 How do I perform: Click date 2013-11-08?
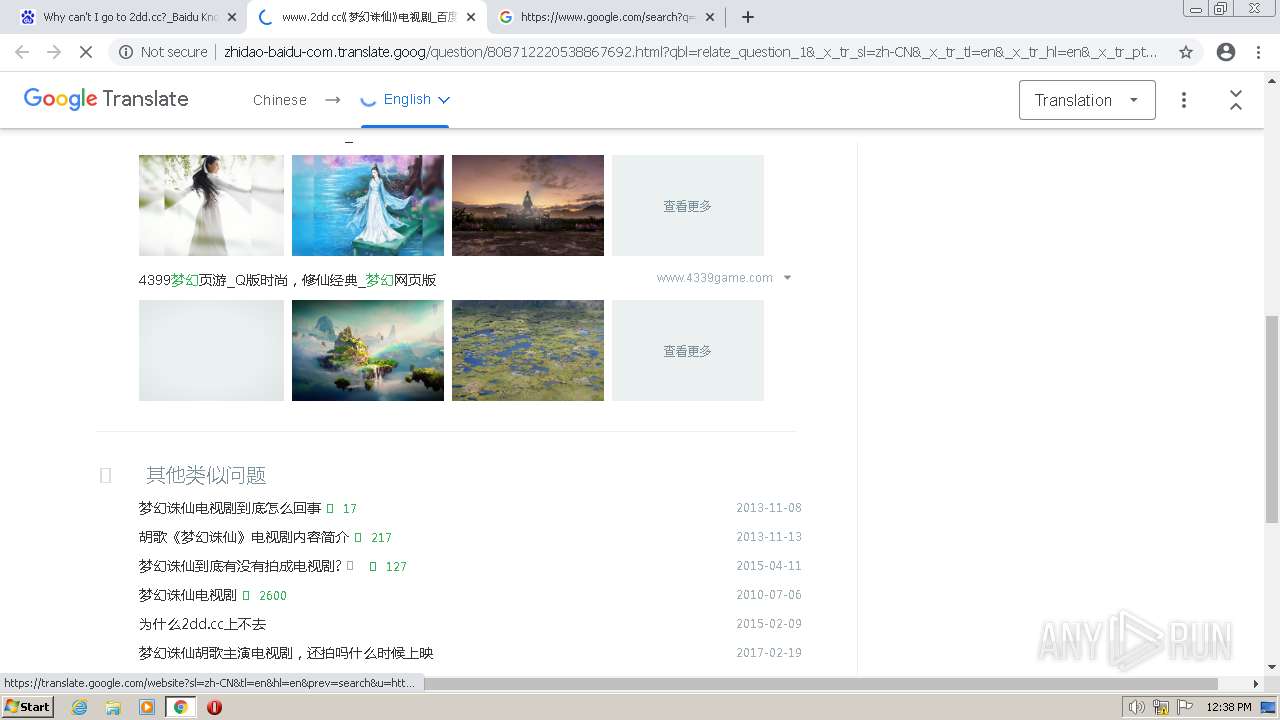click(769, 508)
